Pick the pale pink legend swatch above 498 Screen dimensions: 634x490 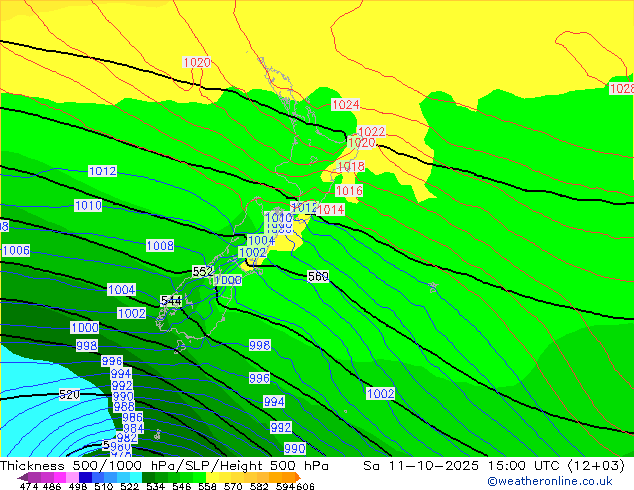pyautogui.click(x=72, y=477)
